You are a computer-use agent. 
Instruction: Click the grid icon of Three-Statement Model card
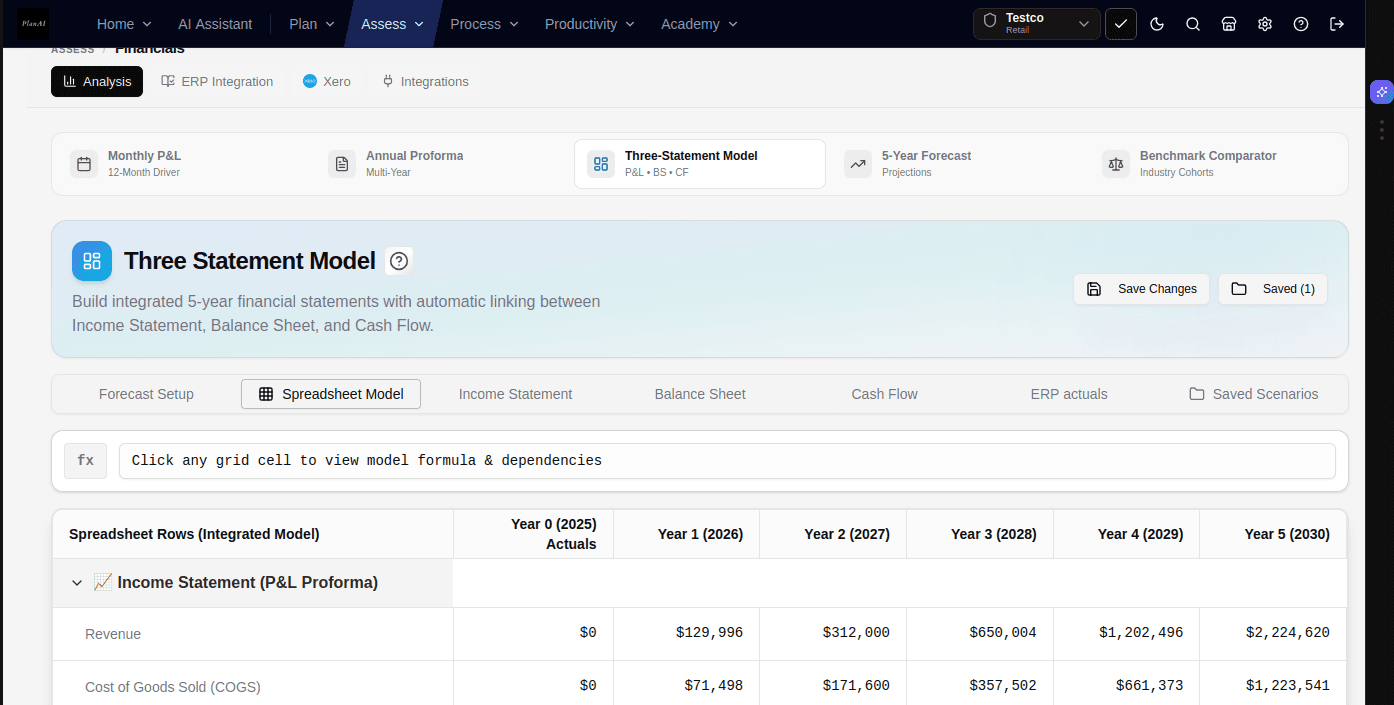pos(601,164)
